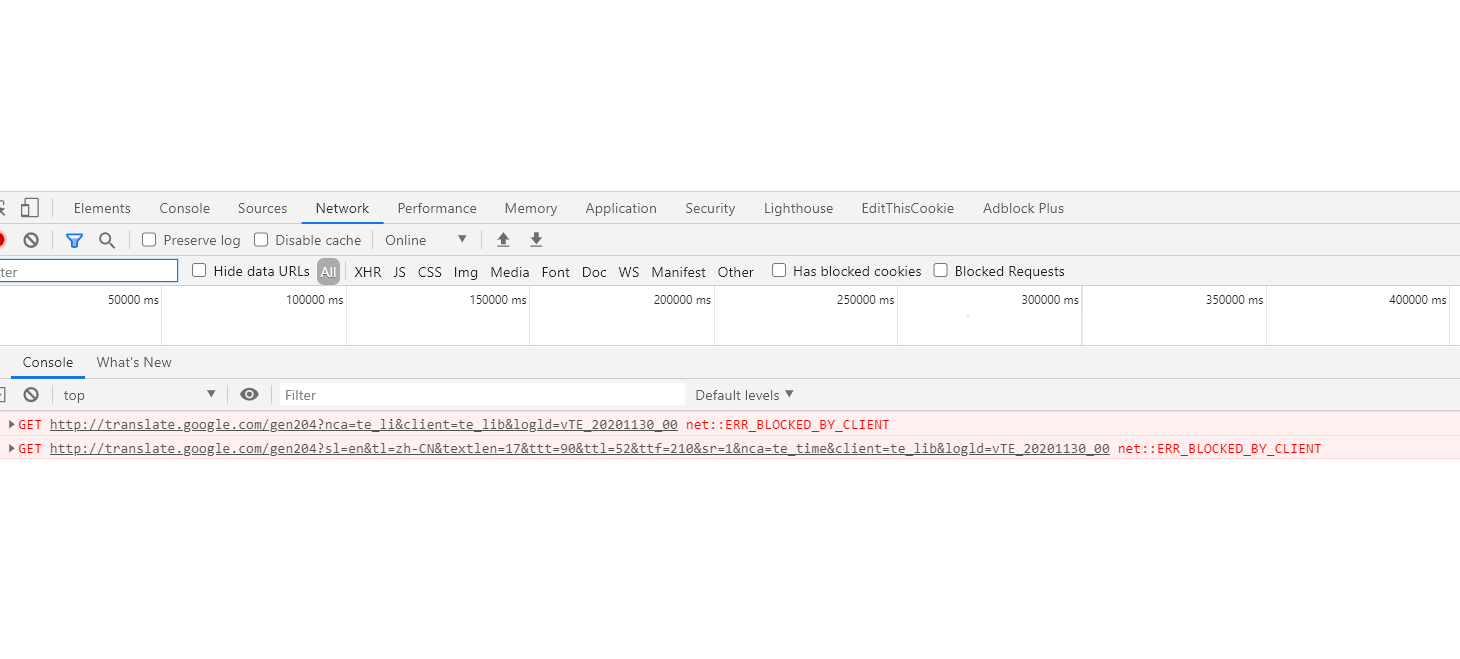Click the eye icon to create live expression
This screenshot has width=1460, height=659.
coord(249,394)
